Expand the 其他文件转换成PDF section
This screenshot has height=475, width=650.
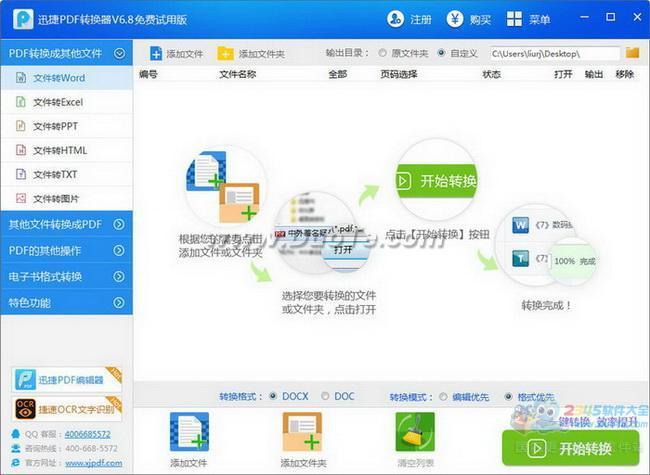pyautogui.click(x=66, y=224)
